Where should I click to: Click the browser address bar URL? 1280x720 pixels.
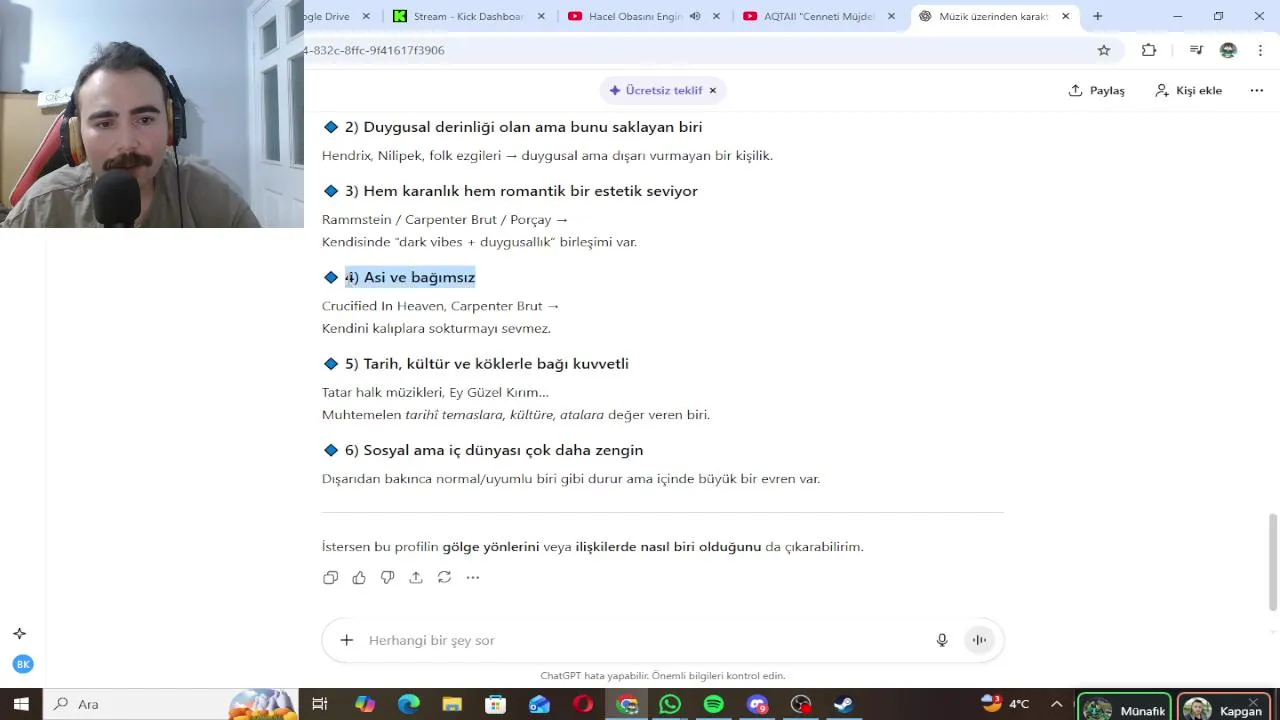coord(374,50)
